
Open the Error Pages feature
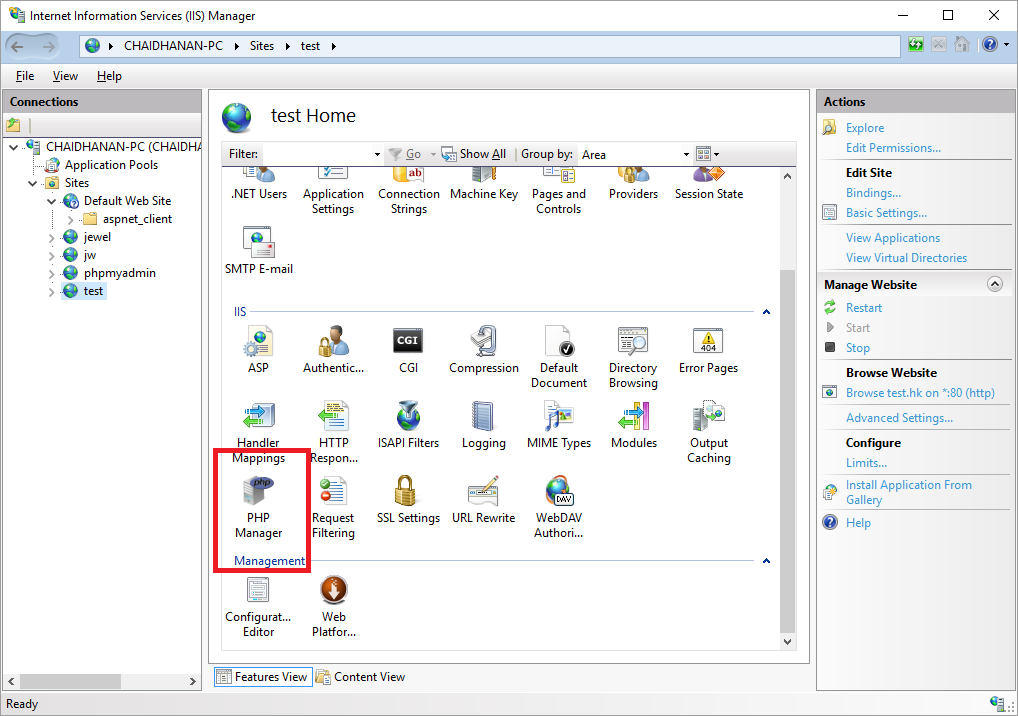pyautogui.click(x=708, y=351)
